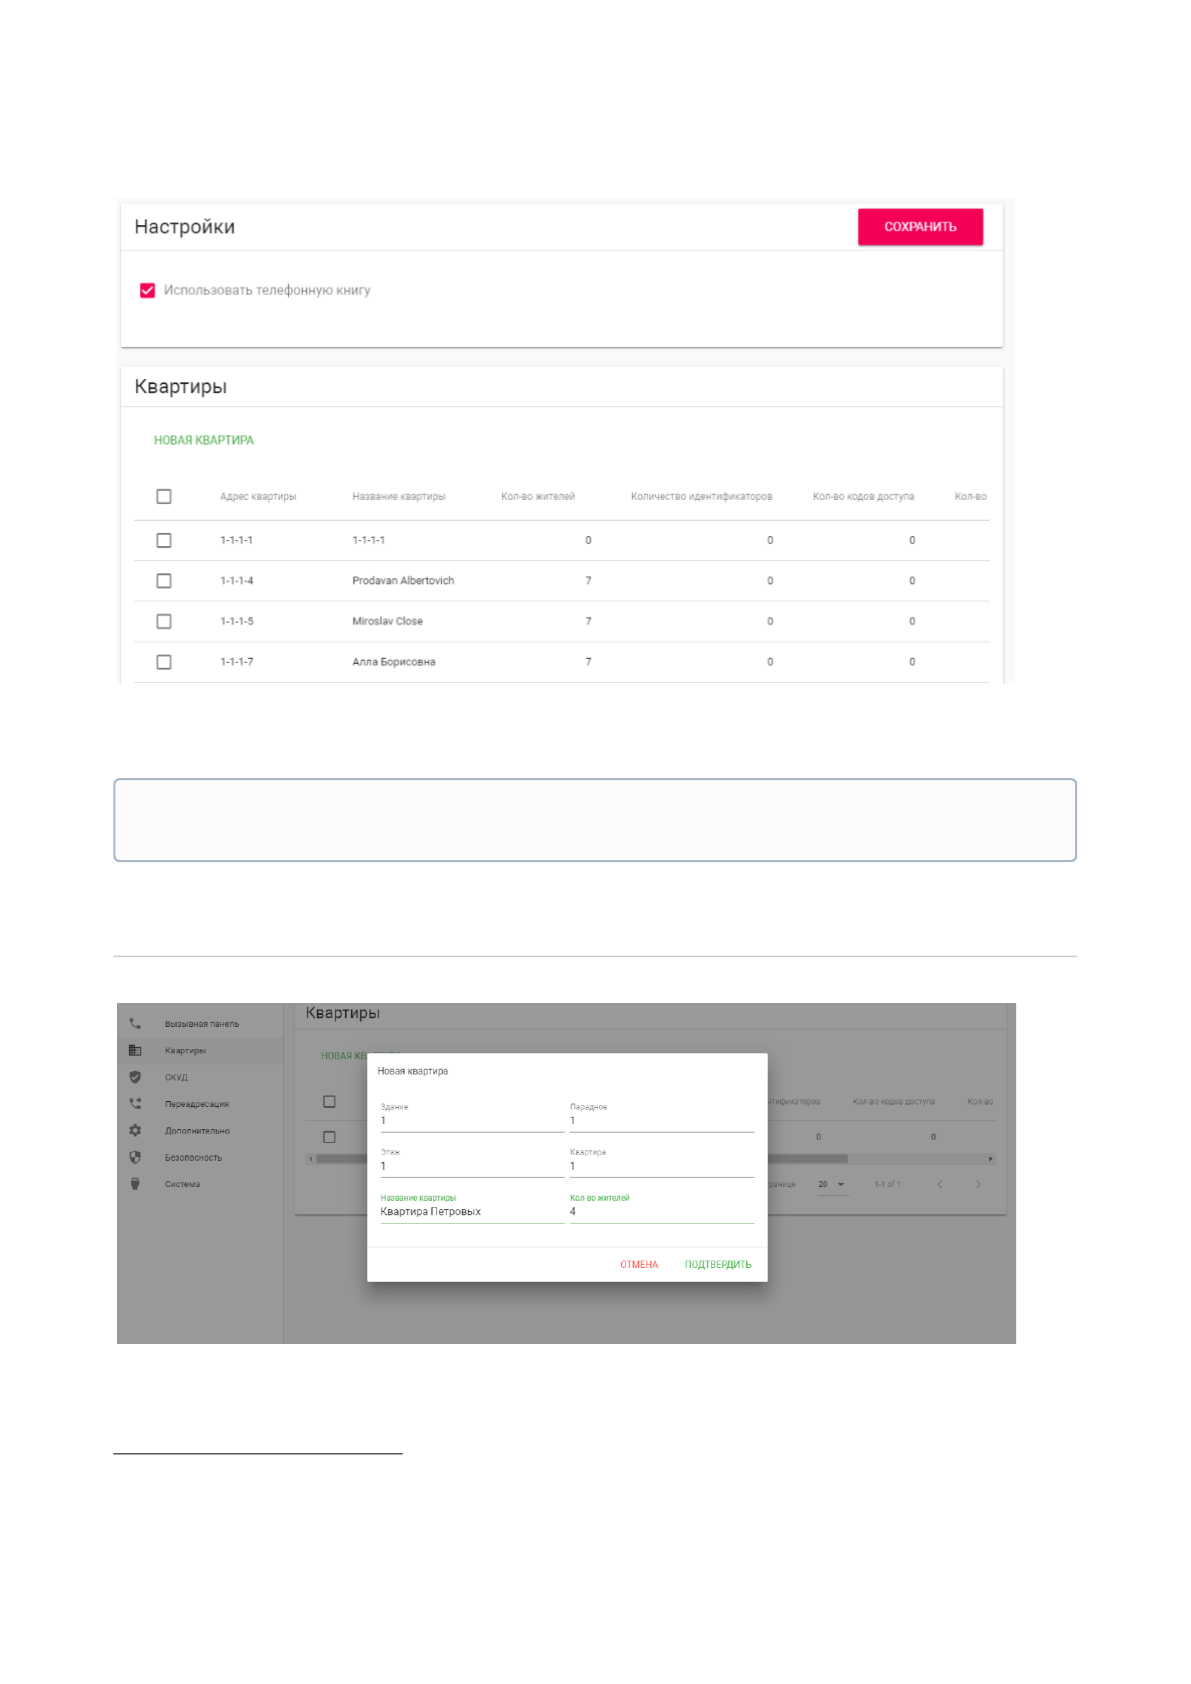Screen dimensions: 1191x1684
Task: Click the call forwarding icon for Переадресация
Action: point(135,1104)
